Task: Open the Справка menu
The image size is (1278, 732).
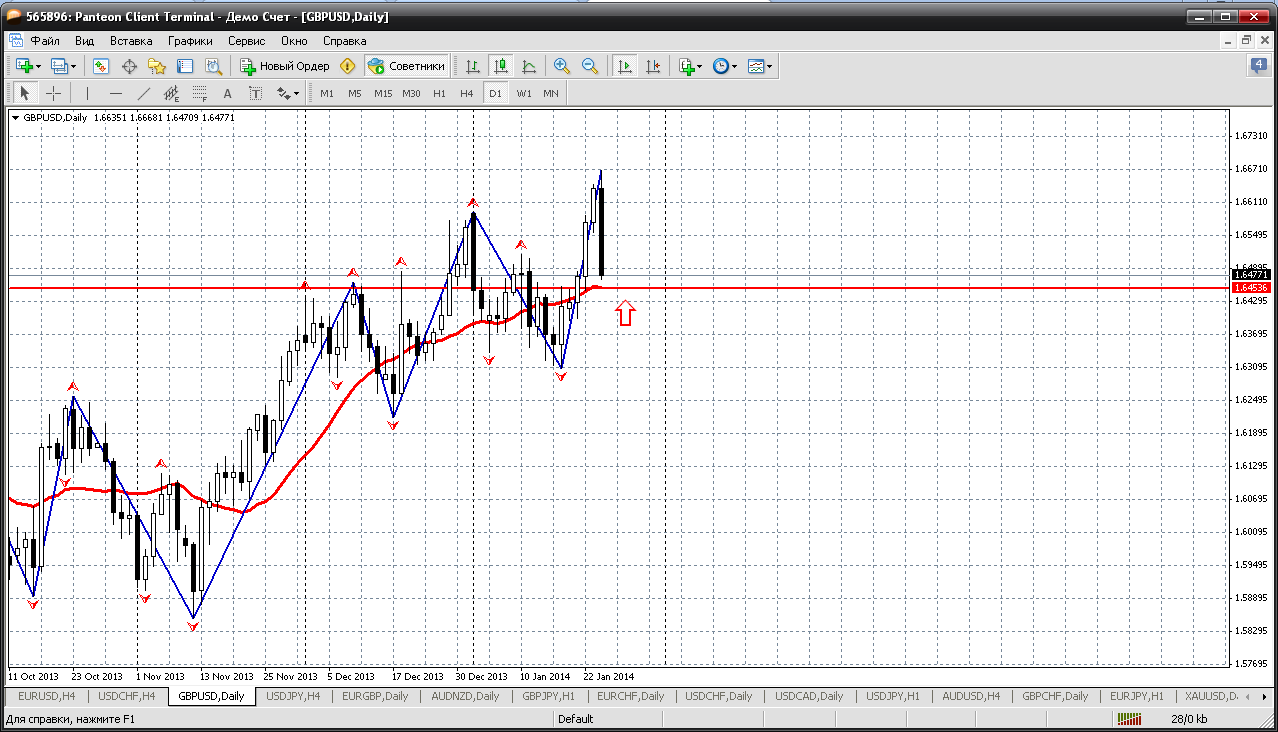Action: pyautogui.click(x=345, y=41)
